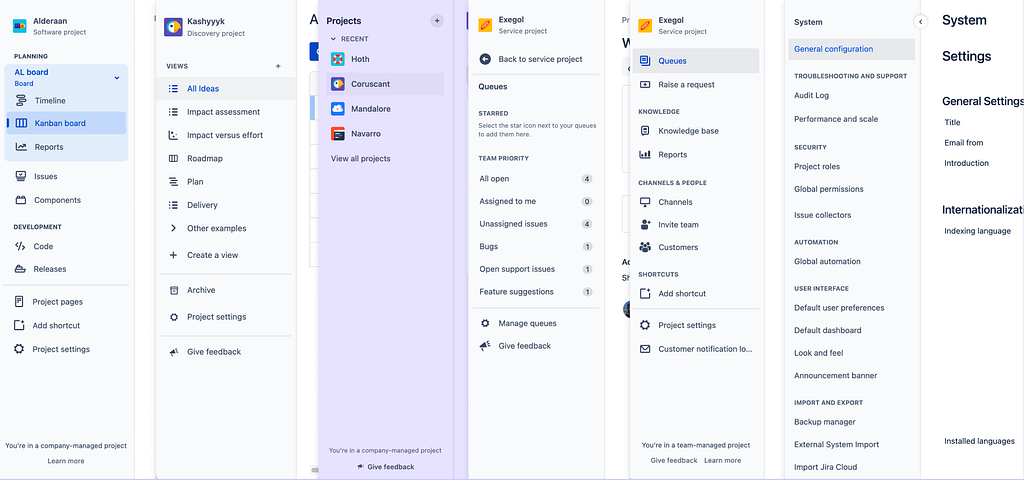Click Back to service project arrow

[x=485, y=59]
